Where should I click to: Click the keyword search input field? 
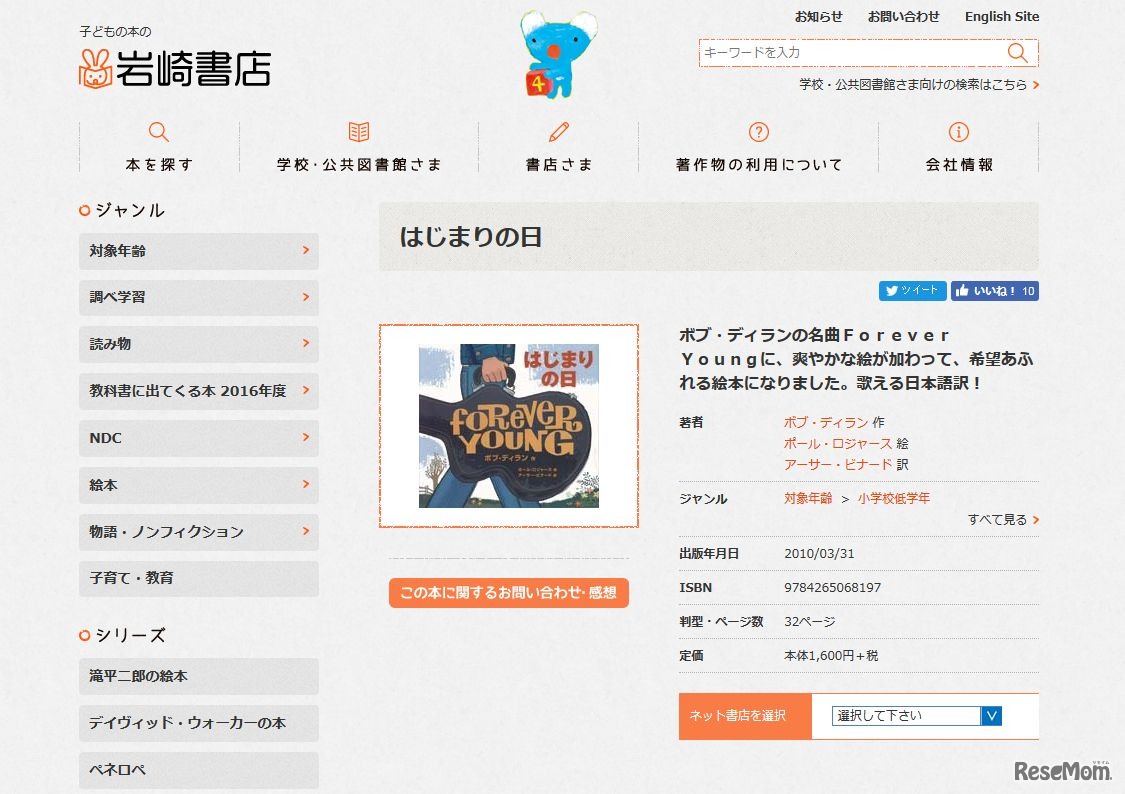pyautogui.click(x=850, y=52)
